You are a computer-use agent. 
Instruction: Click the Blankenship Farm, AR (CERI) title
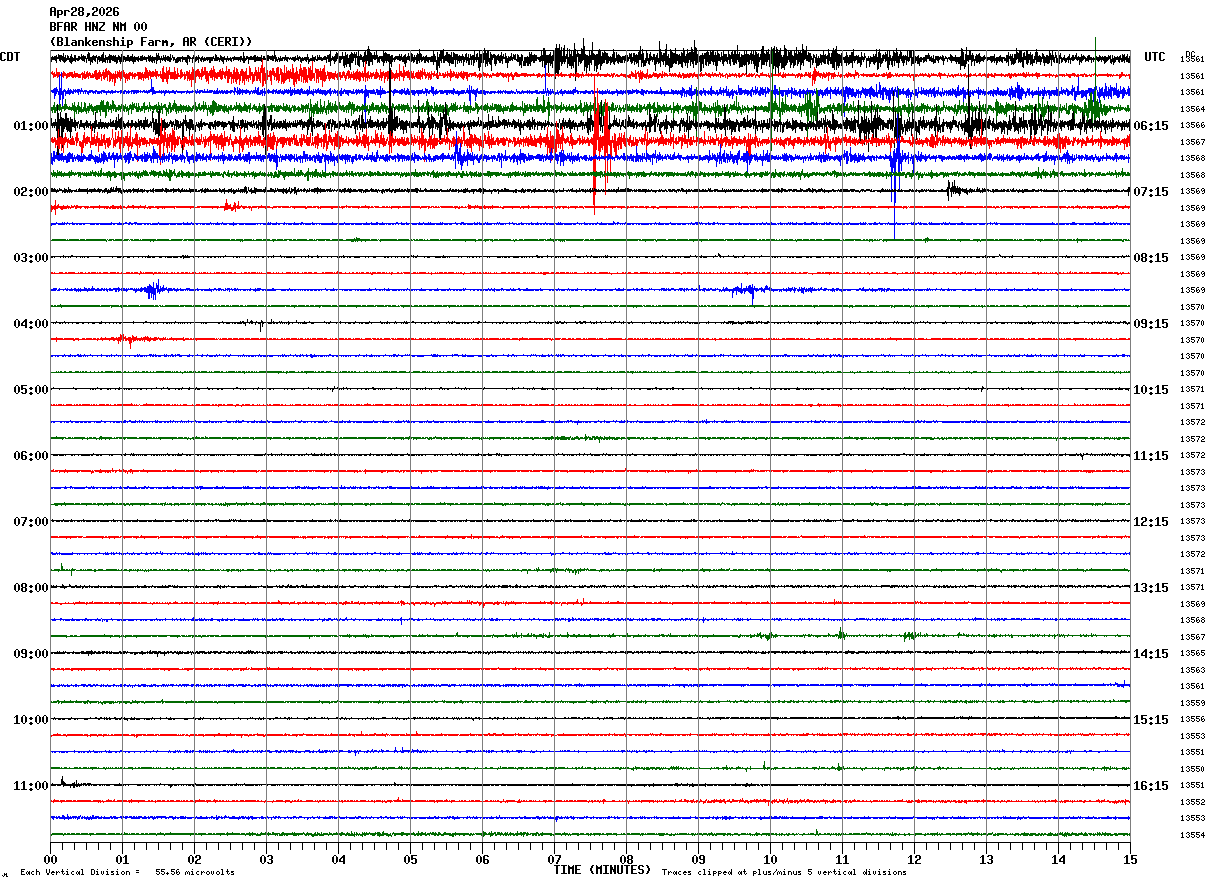151,42
